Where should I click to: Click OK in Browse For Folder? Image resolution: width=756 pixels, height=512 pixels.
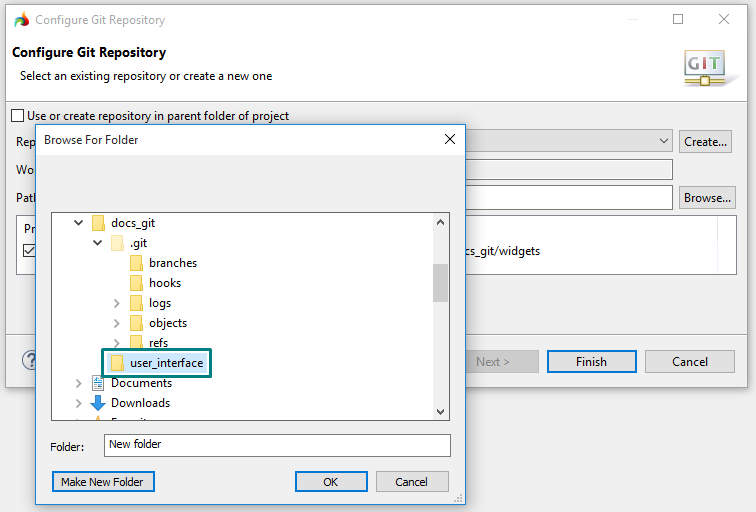click(x=331, y=482)
